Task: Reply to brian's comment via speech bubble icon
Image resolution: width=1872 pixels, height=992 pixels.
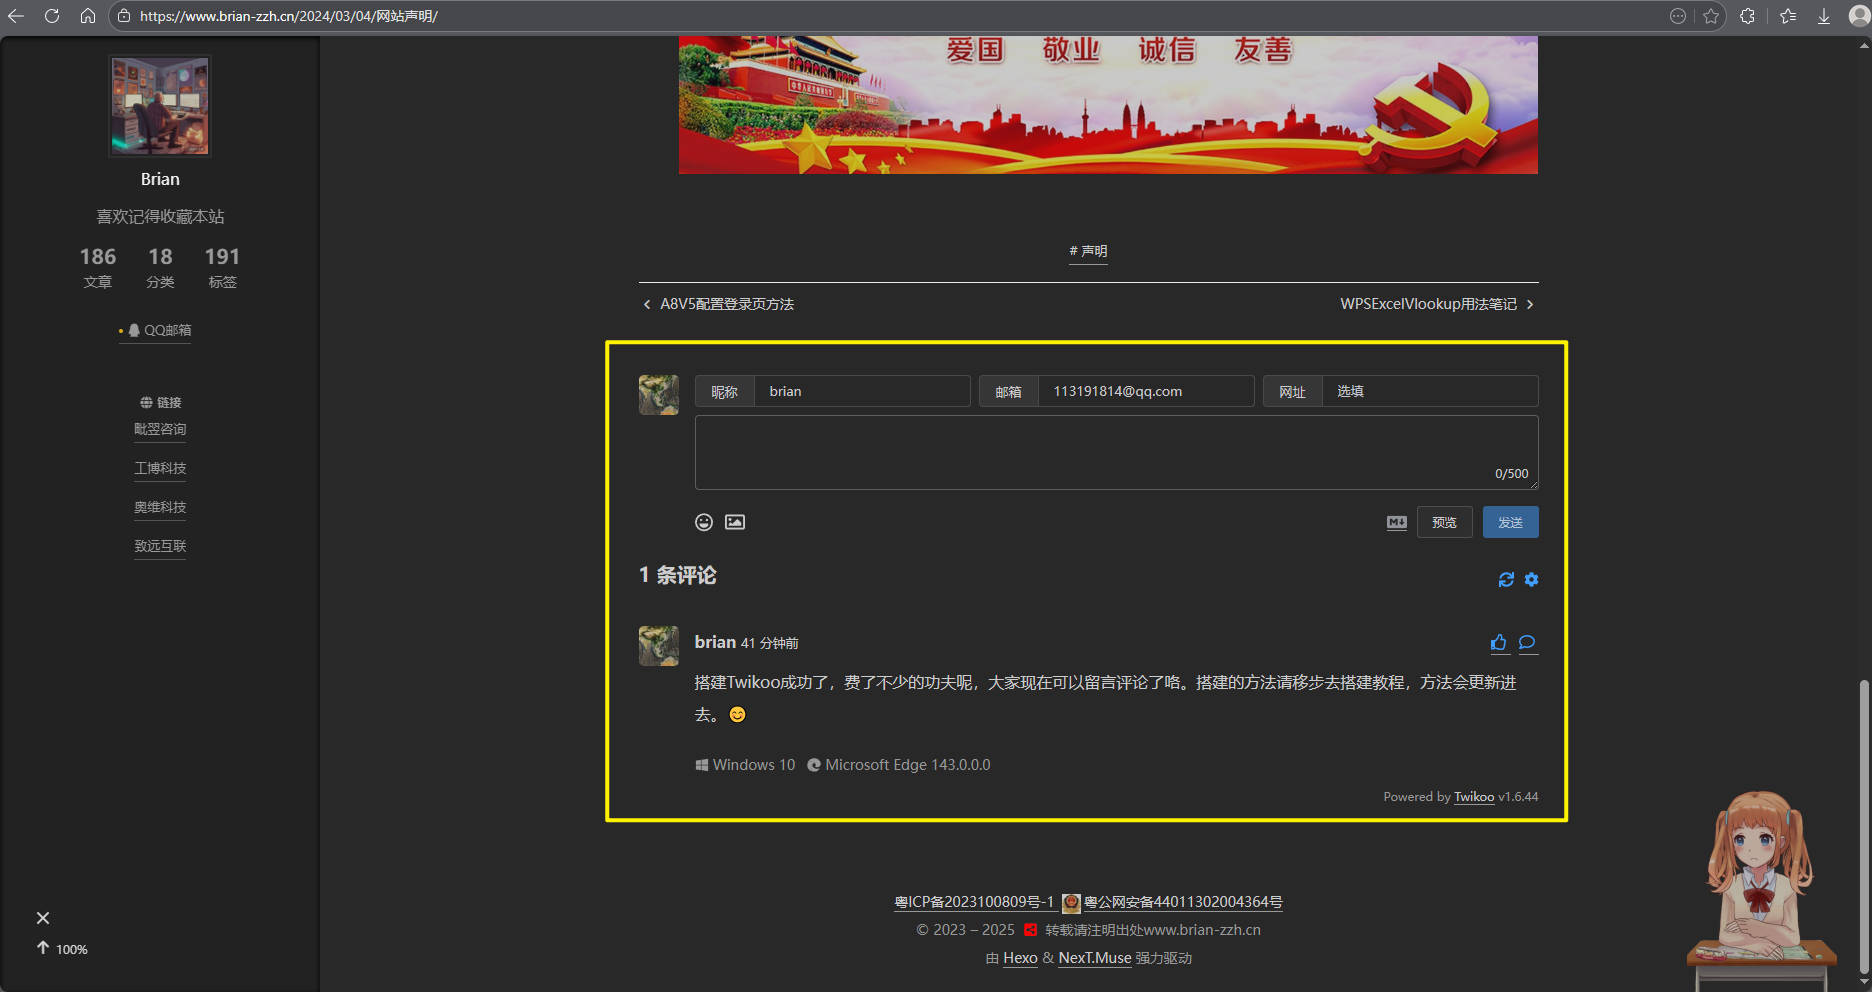Action: (x=1527, y=643)
